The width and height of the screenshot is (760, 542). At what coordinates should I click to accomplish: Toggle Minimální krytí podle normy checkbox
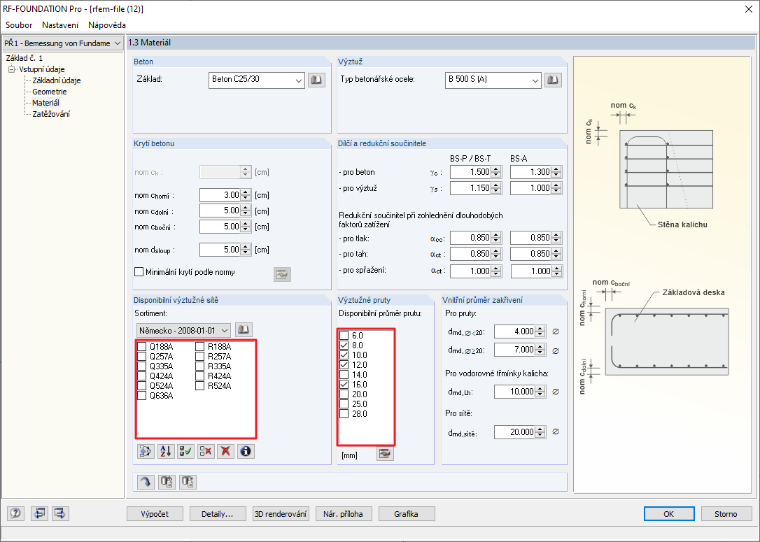pyautogui.click(x=139, y=272)
